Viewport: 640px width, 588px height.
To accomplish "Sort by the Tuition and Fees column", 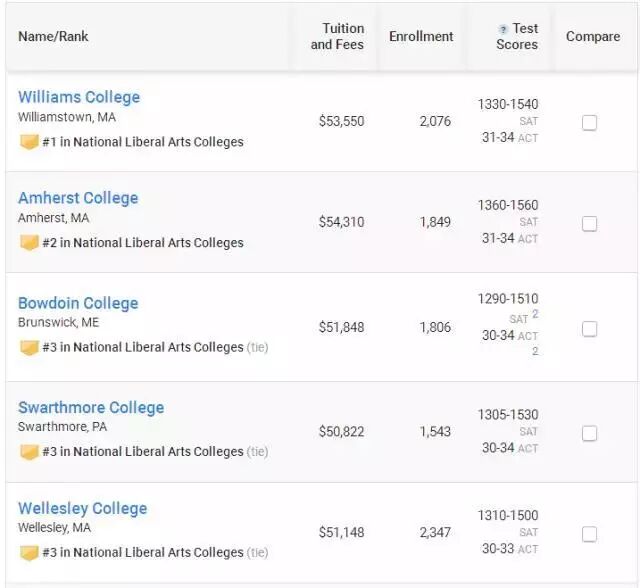I will tap(337, 37).
